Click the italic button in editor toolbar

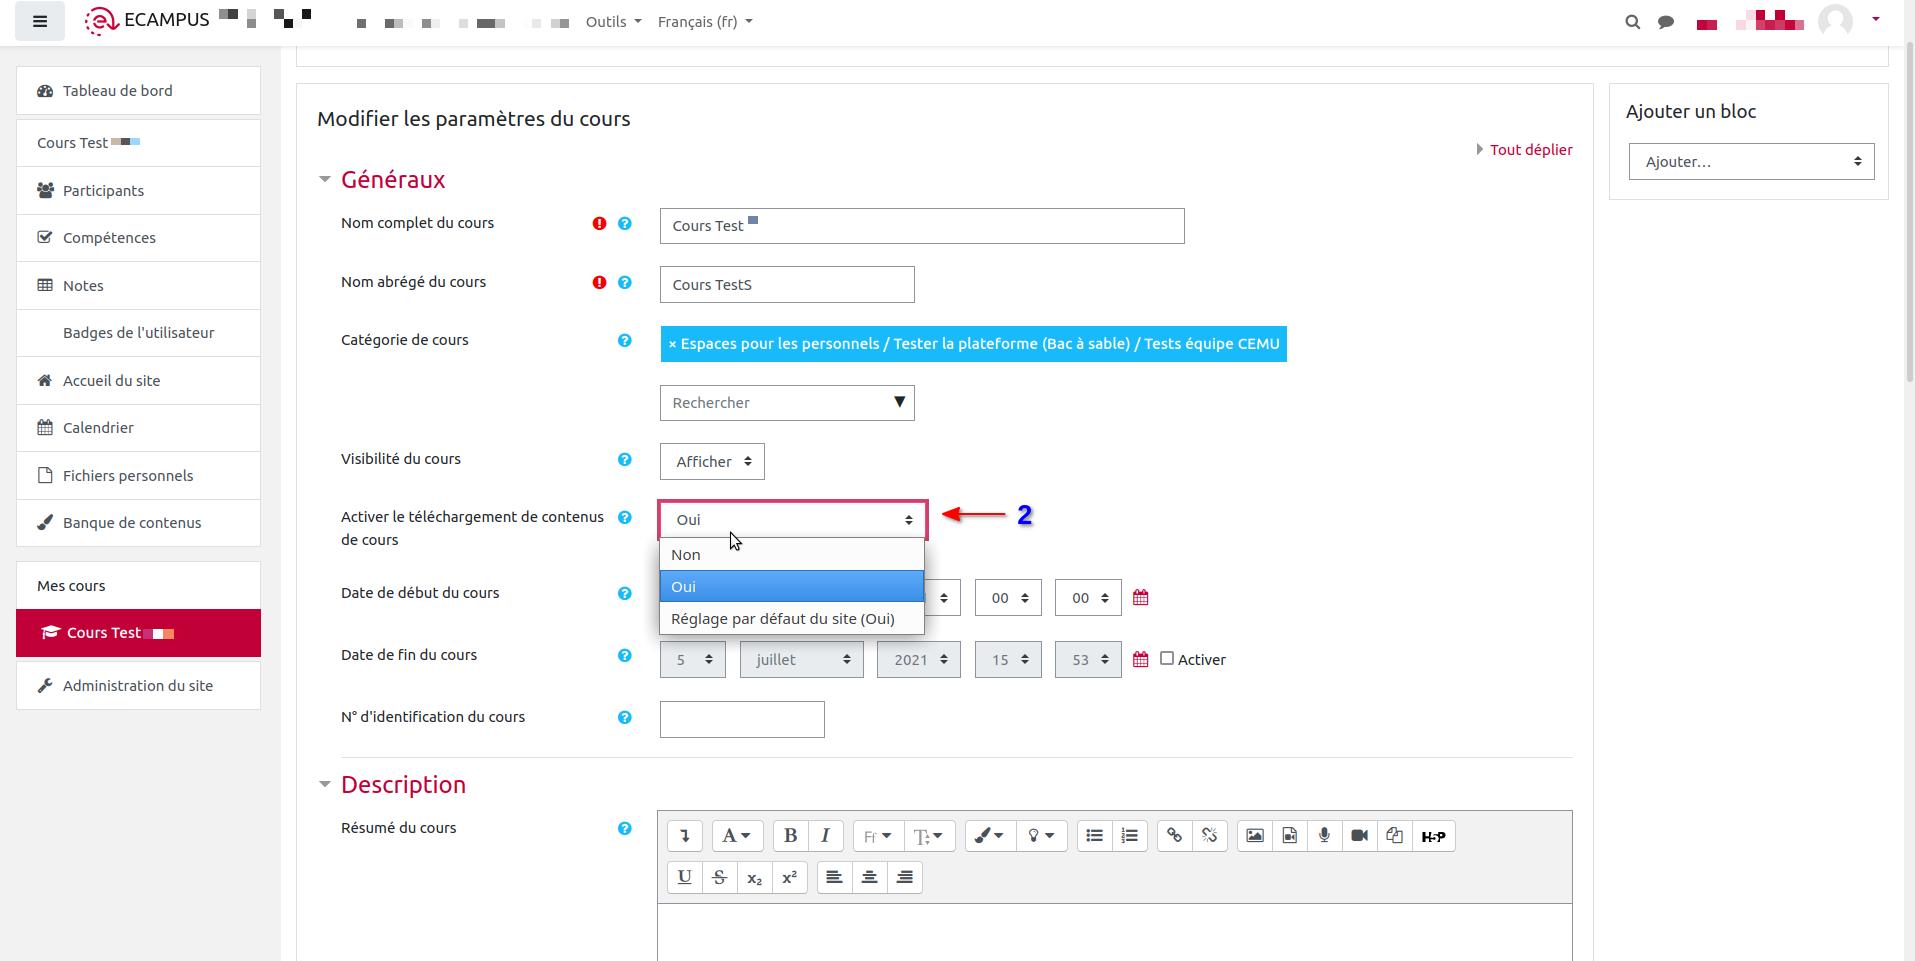(825, 836)
